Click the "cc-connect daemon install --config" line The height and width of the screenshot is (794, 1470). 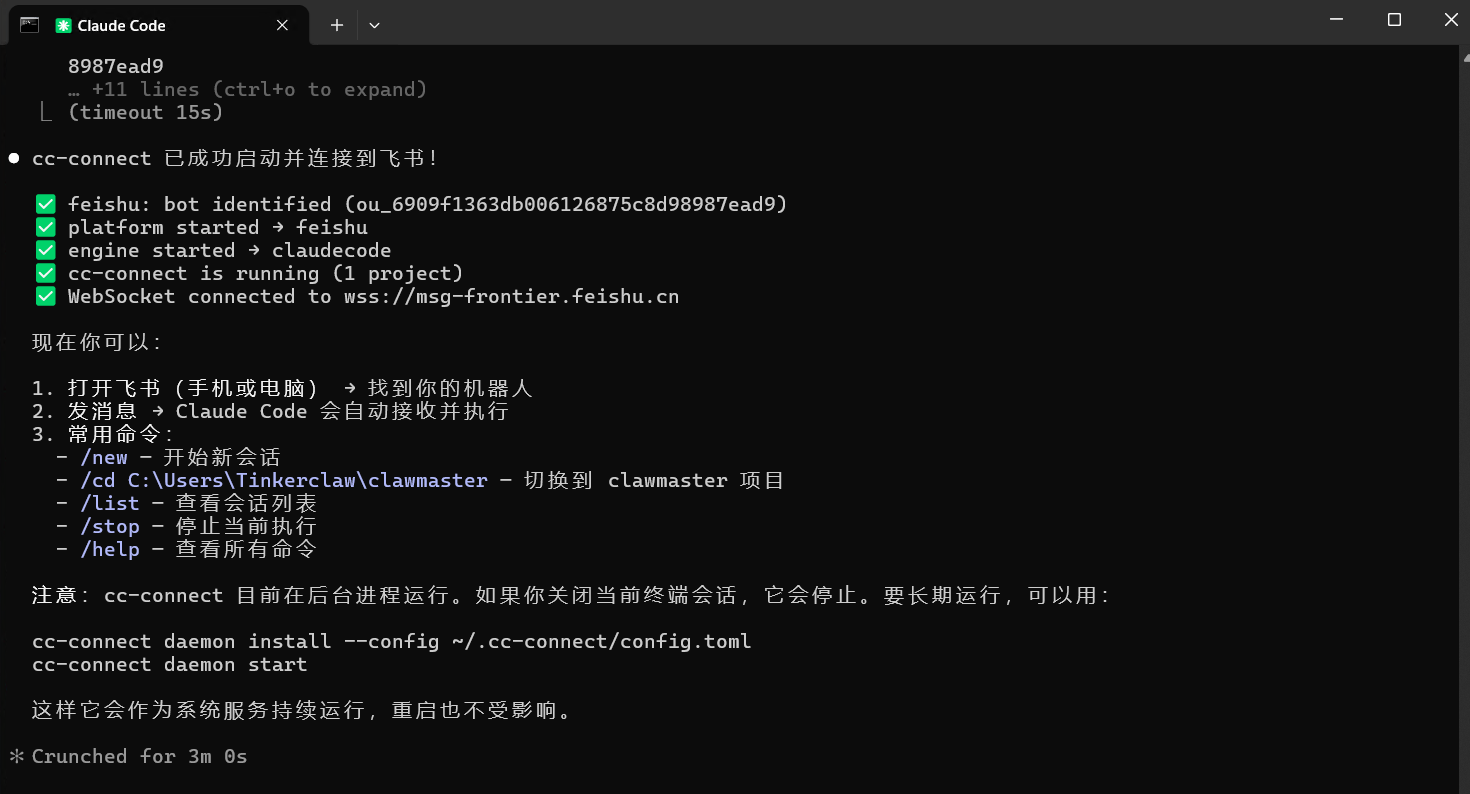coord(391,642)
